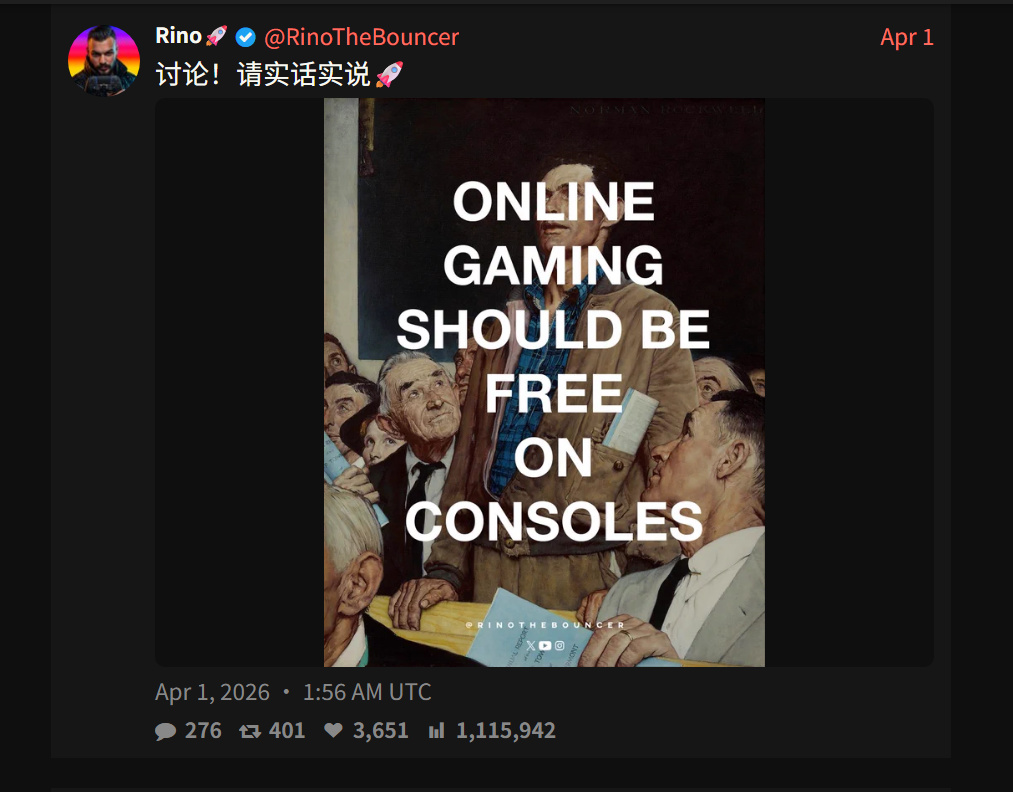Click the blue verified badge
The height and width of the screenshot is (792, 1013).
click(x=245, y=37)
